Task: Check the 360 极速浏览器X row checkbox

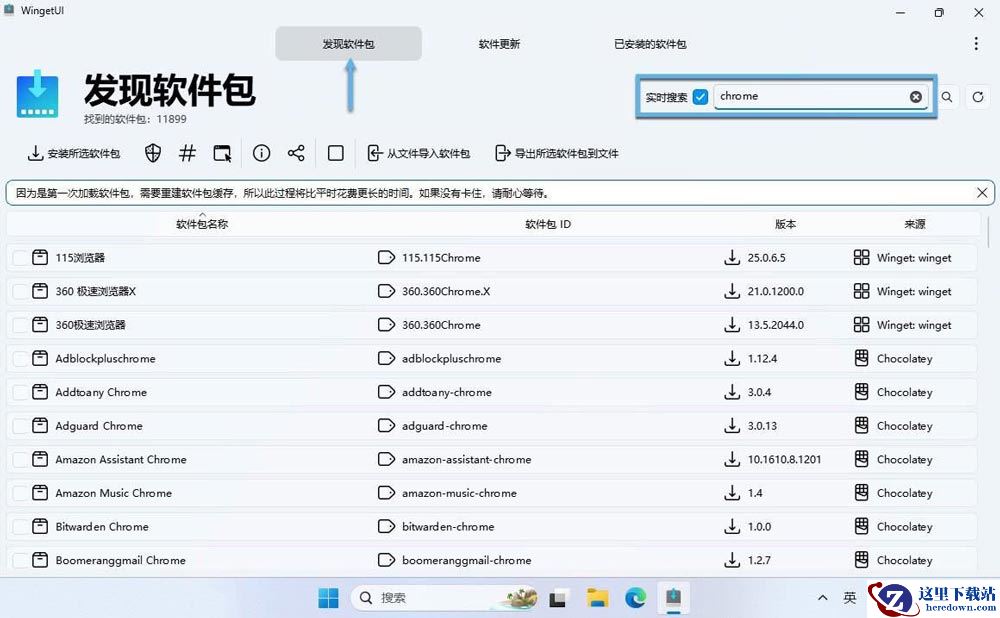Action: 20,291
